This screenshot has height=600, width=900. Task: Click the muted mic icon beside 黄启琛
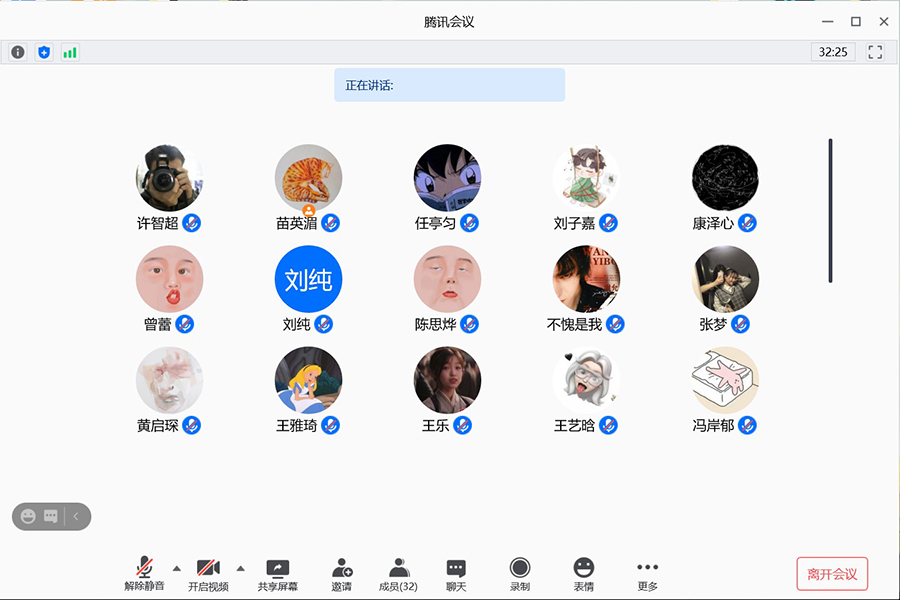click(x=192, y=425)
